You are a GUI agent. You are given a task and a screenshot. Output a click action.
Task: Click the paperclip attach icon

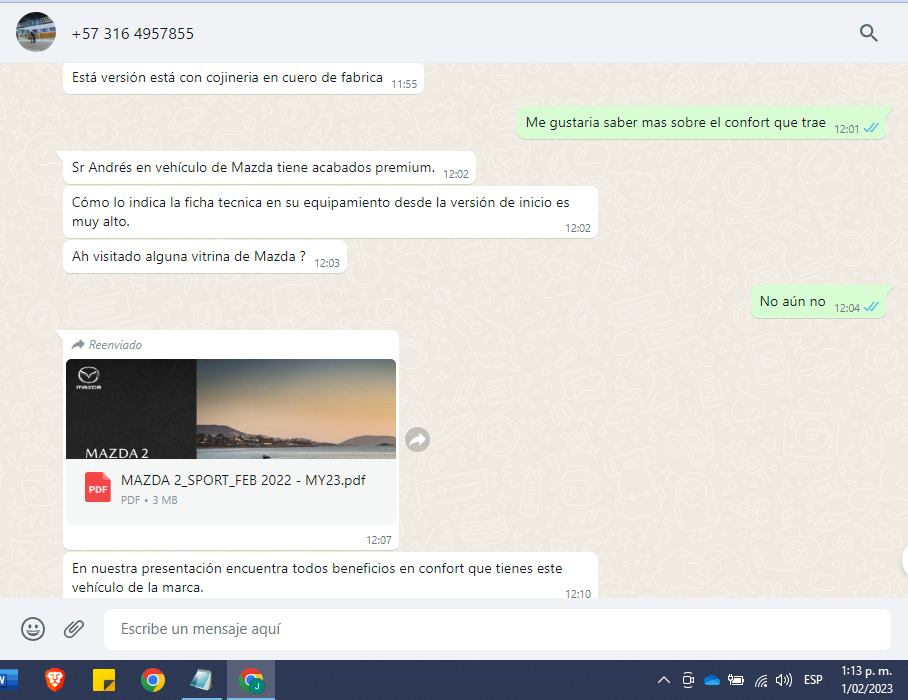point(73,629)
